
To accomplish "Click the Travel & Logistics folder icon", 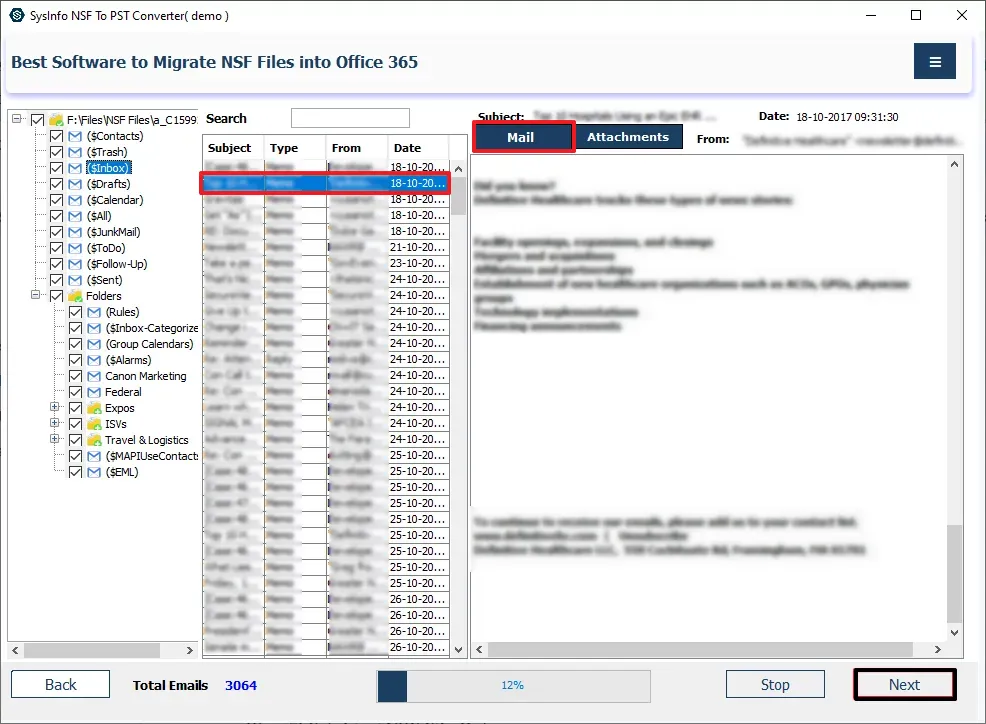I will pos(94,440).
